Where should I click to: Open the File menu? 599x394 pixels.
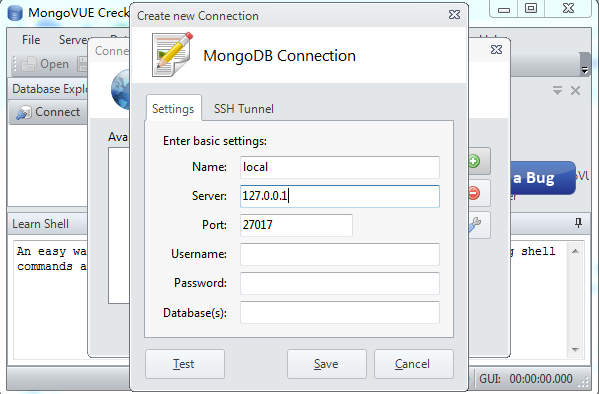[31, 40]
